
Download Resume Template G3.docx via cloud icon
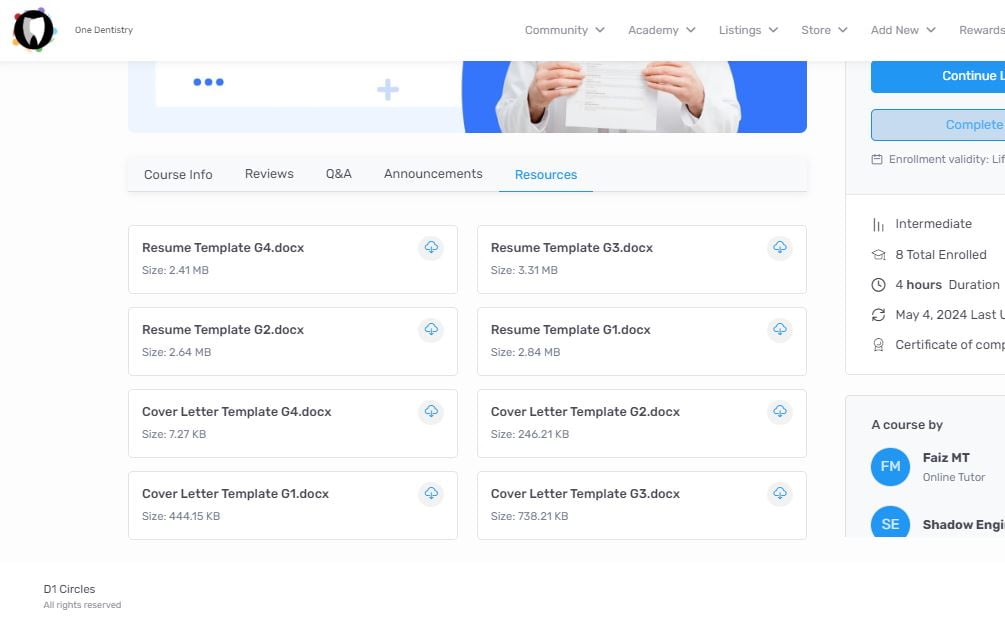point(780,247)
